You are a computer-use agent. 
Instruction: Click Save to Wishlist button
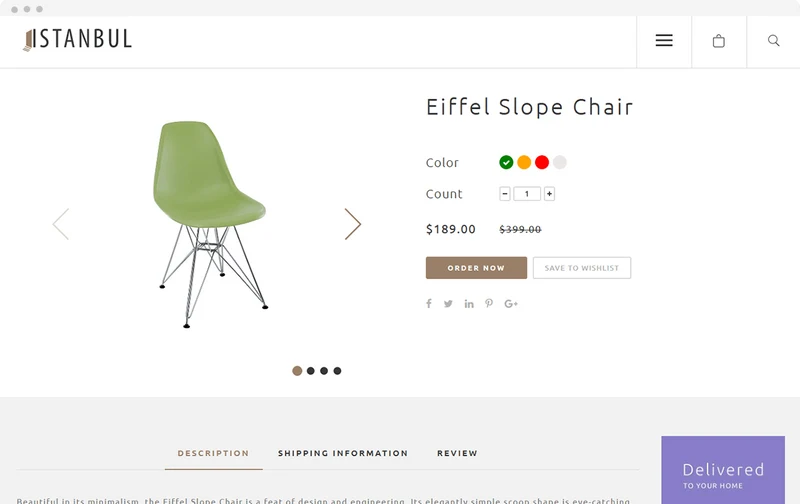582,268
